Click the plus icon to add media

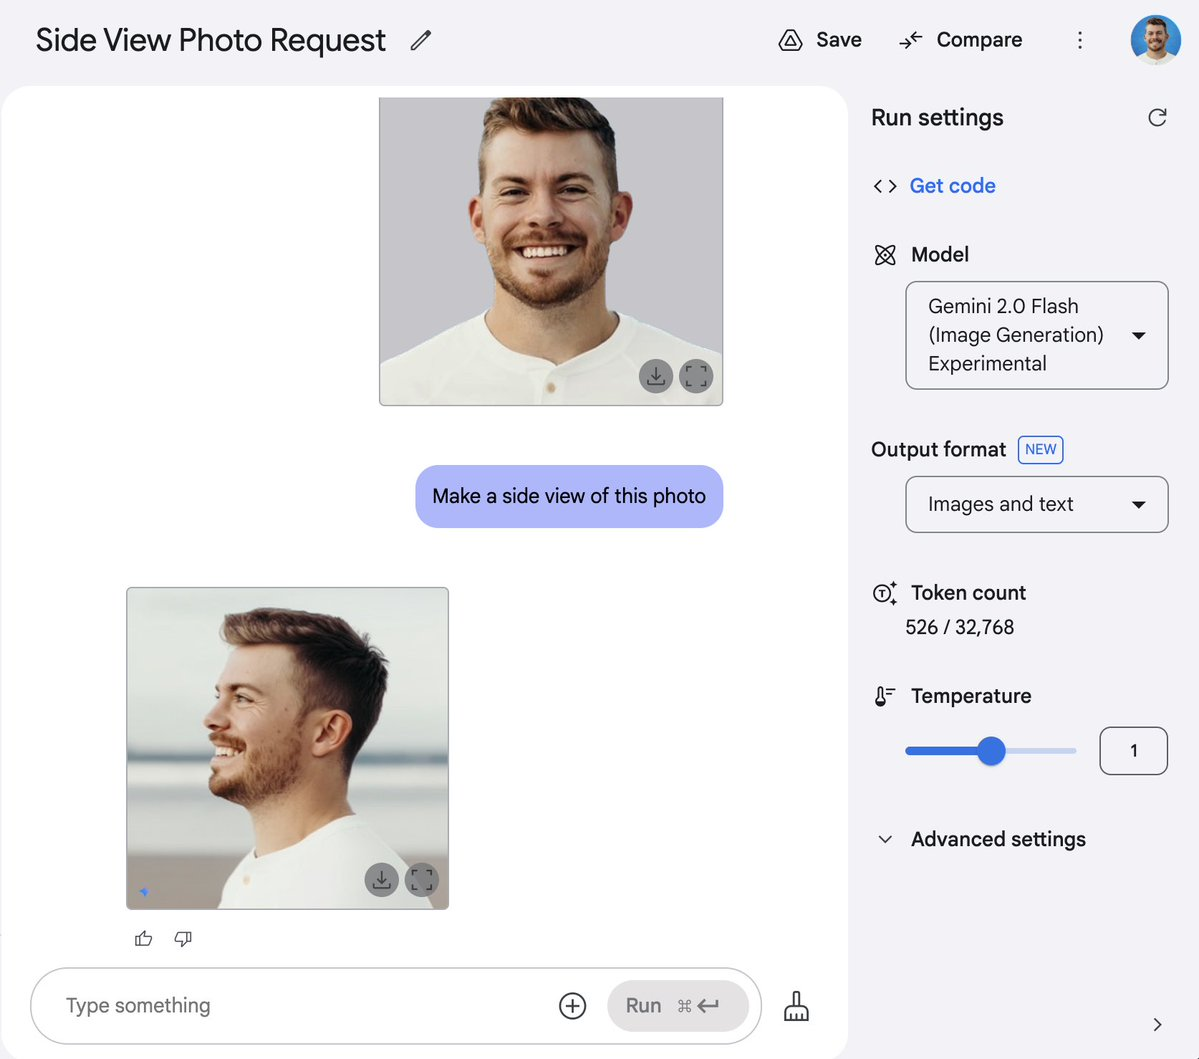[x=572, y=1006]
